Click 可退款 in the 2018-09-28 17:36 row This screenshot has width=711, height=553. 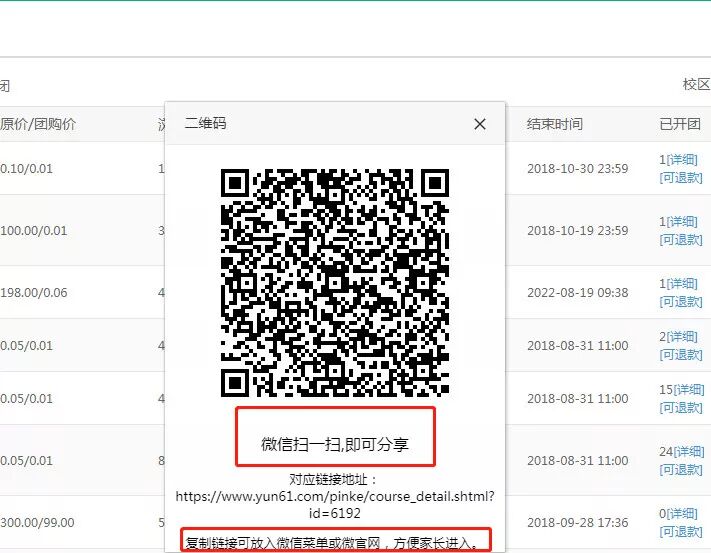tap(681, 532)
